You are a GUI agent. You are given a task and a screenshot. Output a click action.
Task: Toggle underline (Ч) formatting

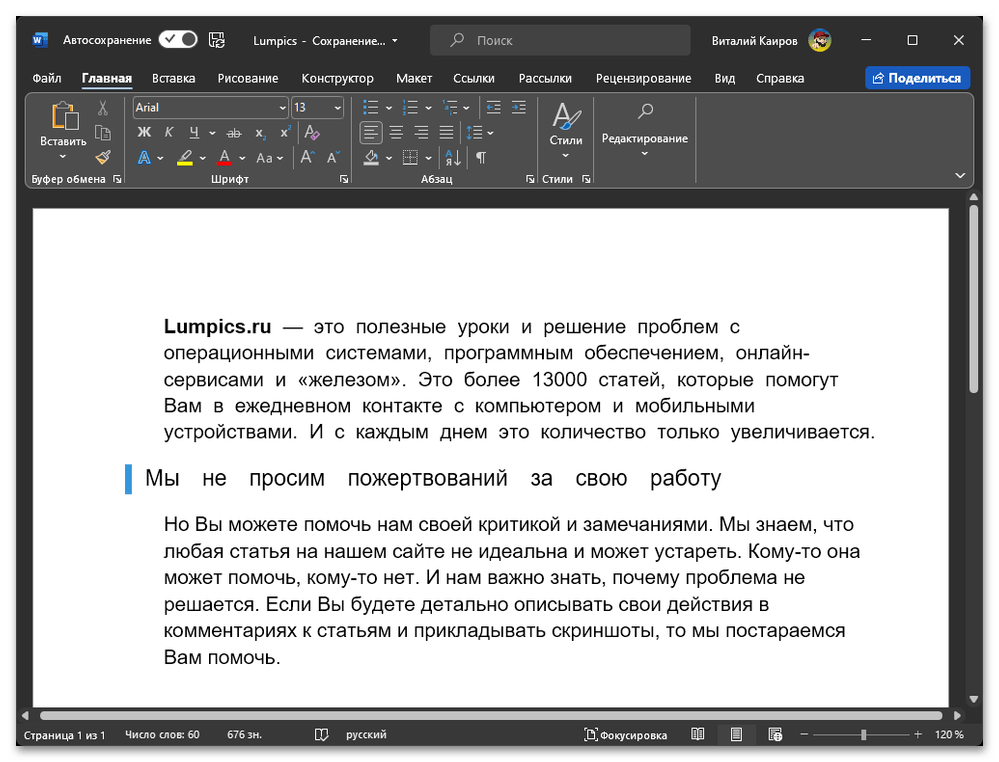pos(194,133)
